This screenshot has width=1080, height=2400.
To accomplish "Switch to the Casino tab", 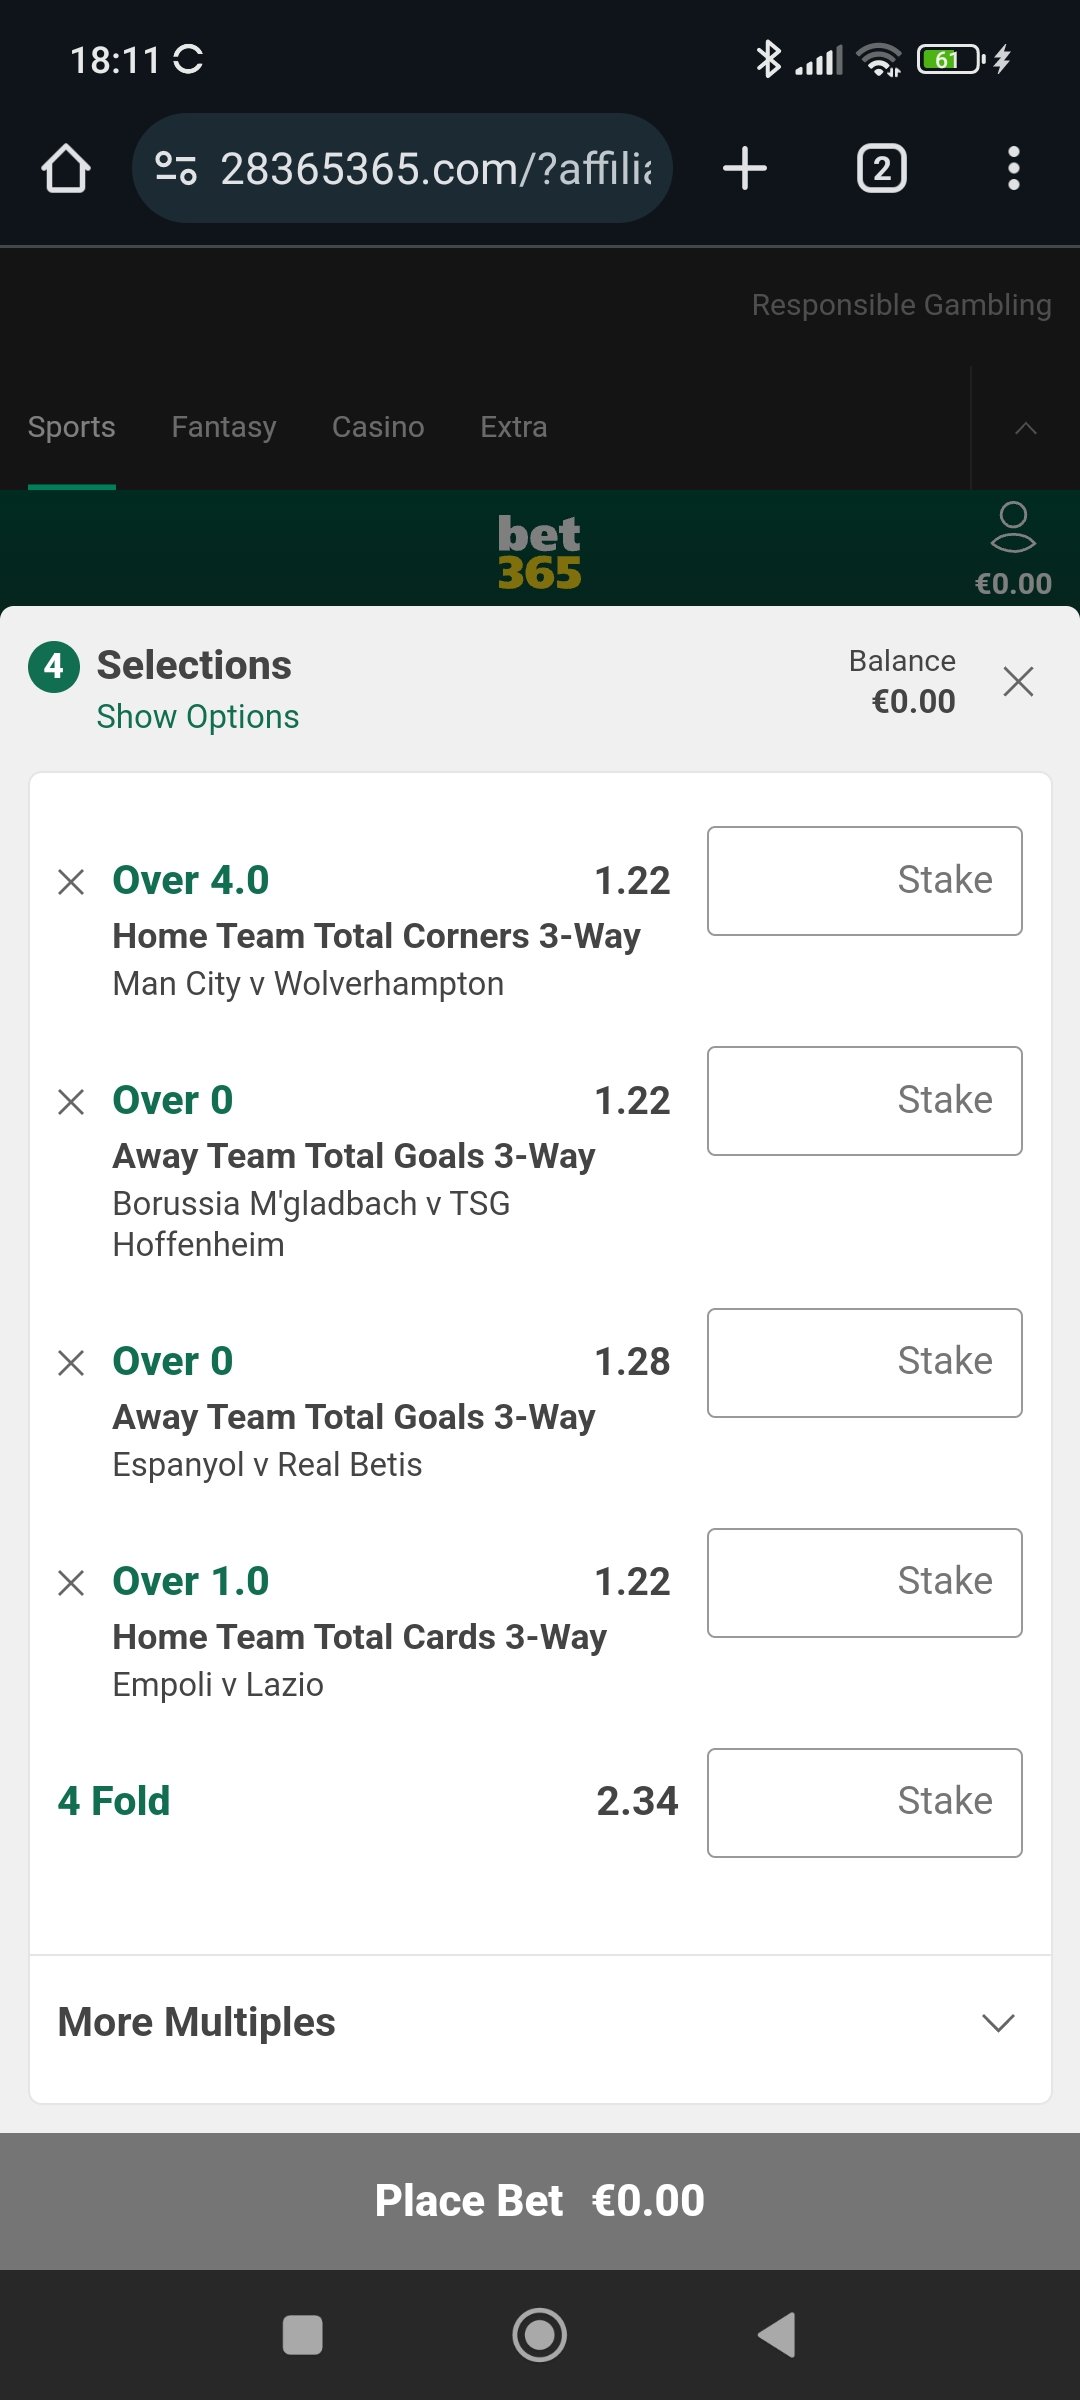I will [x=378, y=427].
